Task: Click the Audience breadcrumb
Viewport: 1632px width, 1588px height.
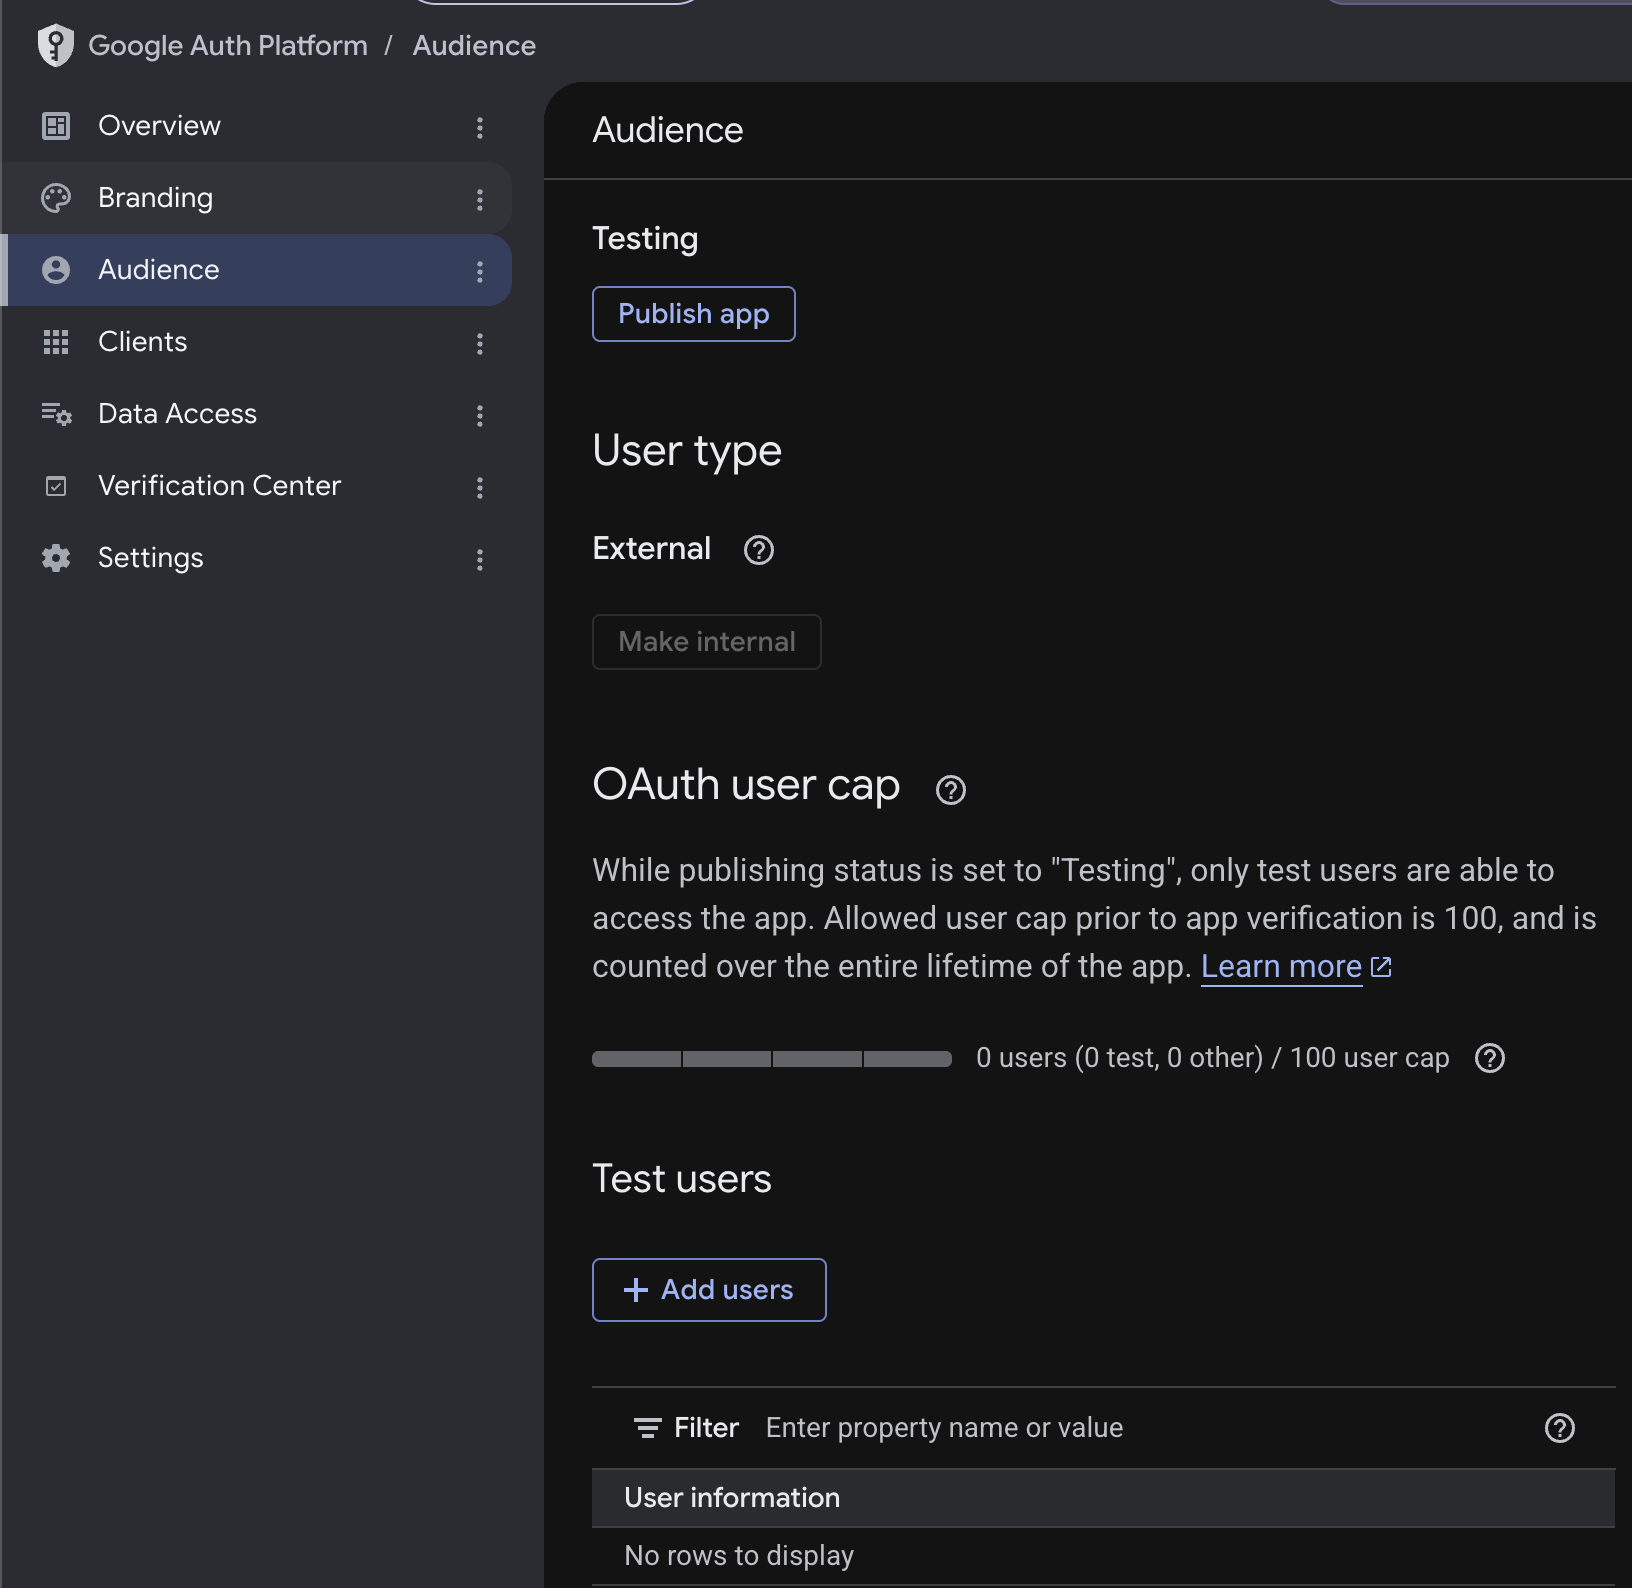Action: coord(474,46)
